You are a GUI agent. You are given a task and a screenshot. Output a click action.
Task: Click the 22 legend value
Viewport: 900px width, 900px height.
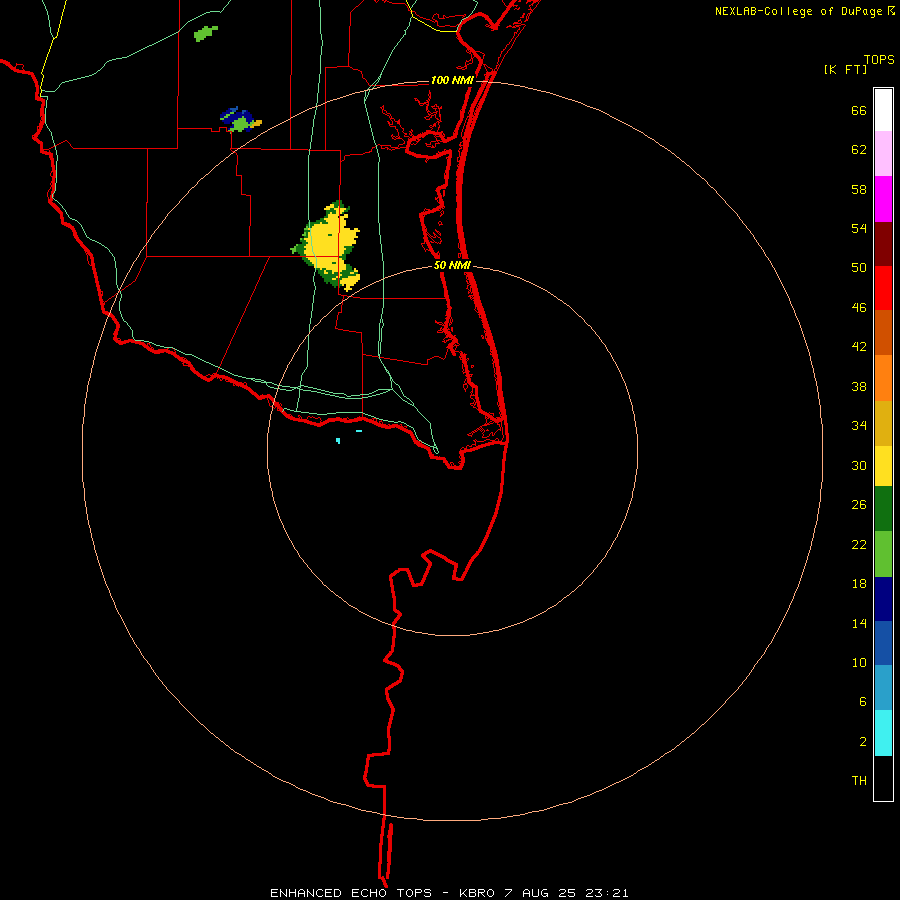point(859,545)
